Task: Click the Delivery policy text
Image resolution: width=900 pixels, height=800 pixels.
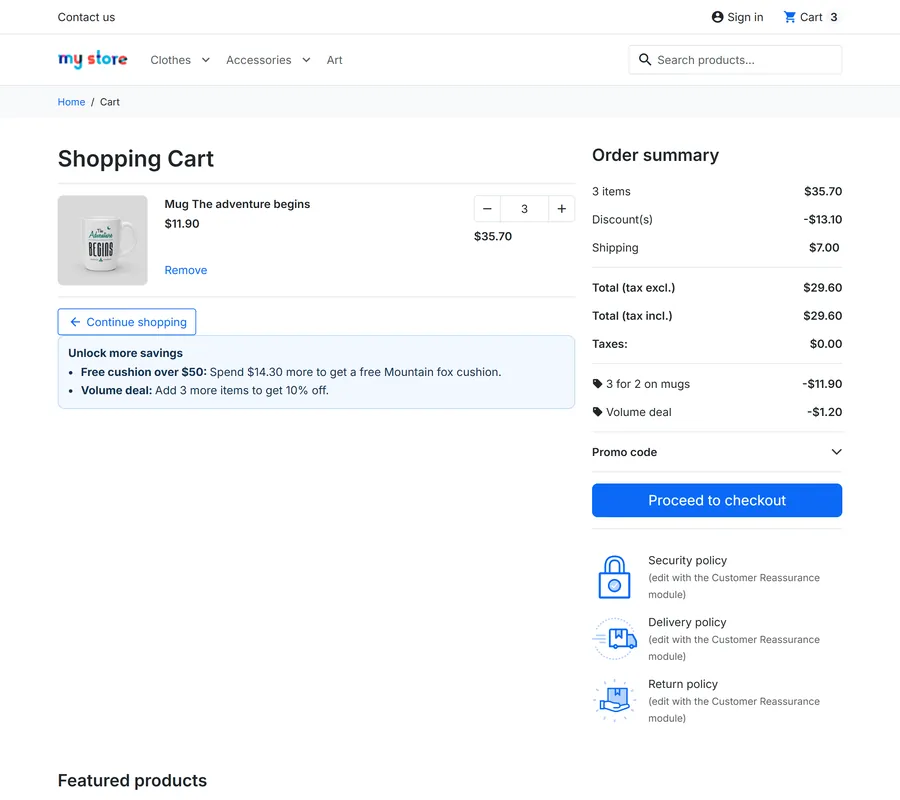Action: [687, 622]
